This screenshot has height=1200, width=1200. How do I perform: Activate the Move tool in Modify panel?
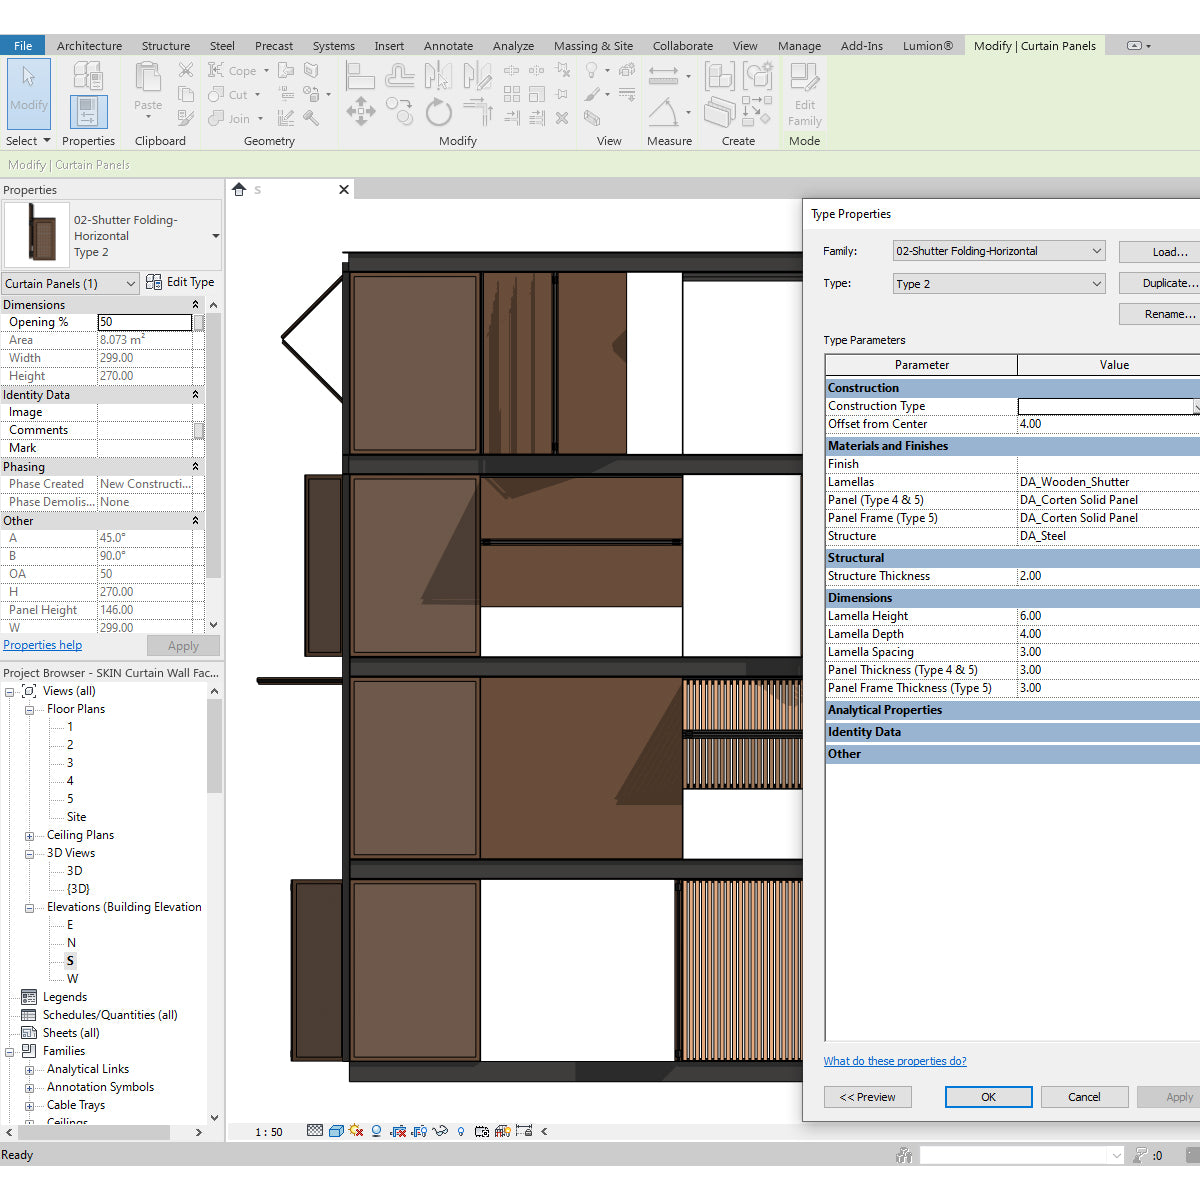[360, 112]
